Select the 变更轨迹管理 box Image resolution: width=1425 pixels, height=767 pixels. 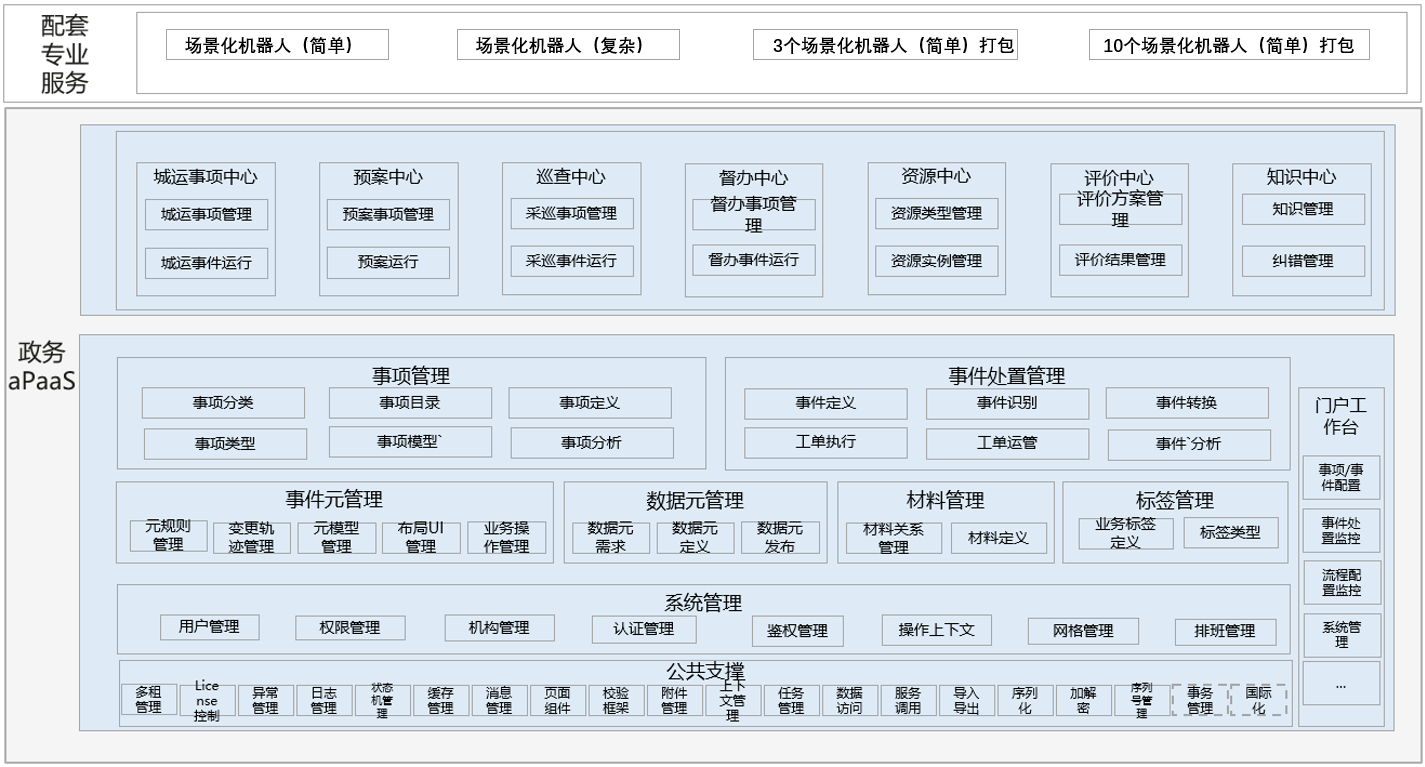click(x=251, y=538)
